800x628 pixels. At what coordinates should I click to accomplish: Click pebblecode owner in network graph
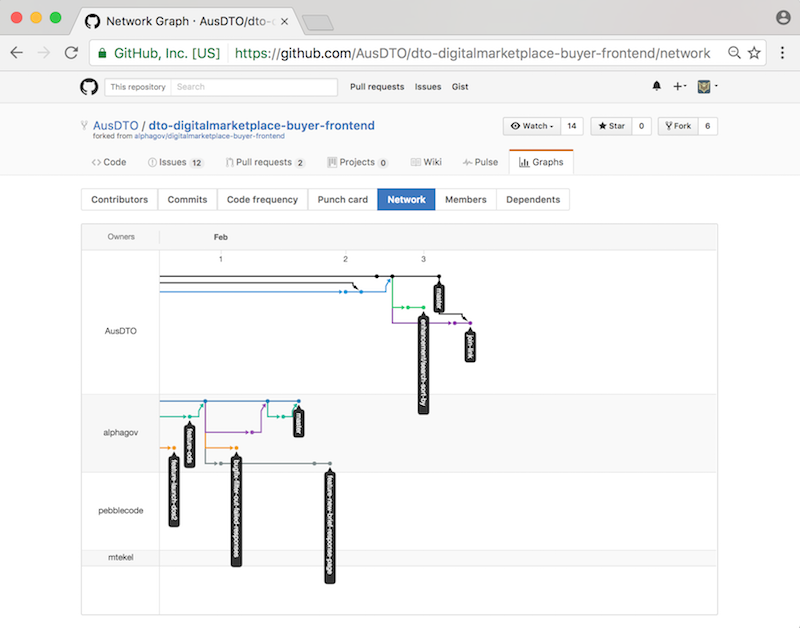pyautogui.click(x=120, y=511)
